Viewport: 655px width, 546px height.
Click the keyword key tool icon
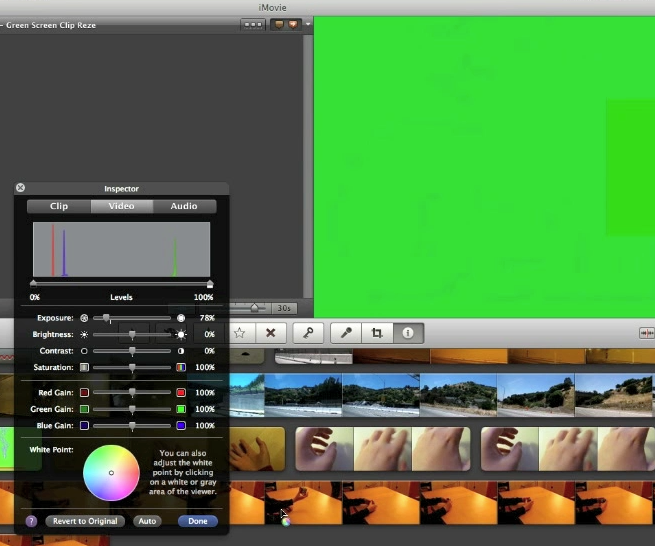(x=307, y=333)
